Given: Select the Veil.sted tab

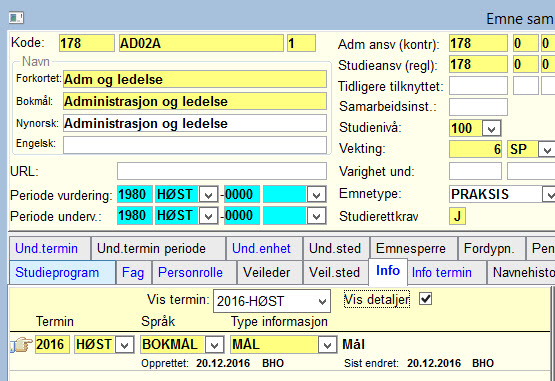Looking at the screenshot, I should [336, 272].
